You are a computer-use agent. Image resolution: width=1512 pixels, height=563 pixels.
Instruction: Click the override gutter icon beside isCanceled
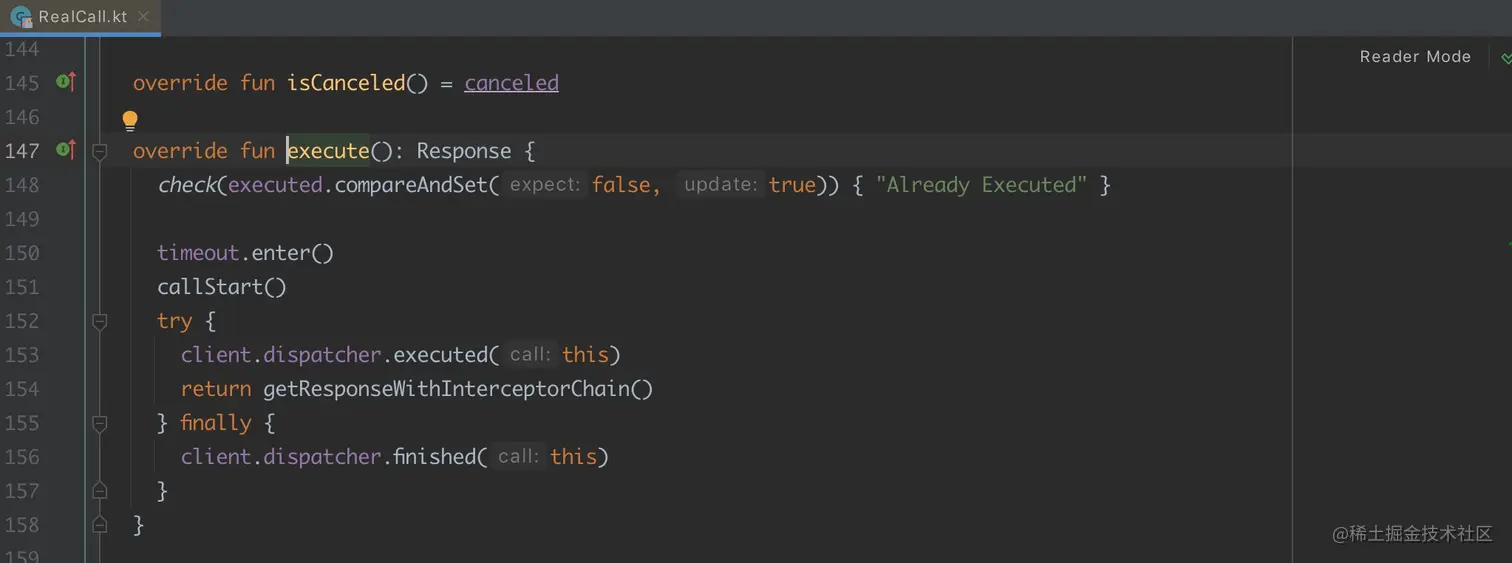66,82
